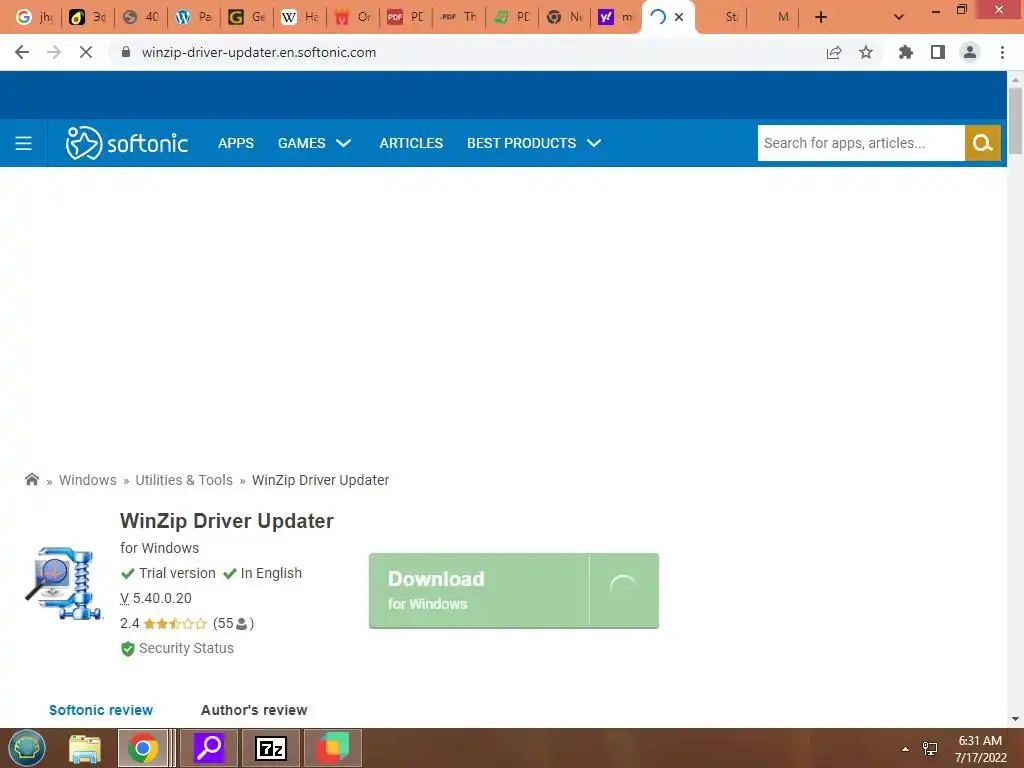Open the APPS menu item
Screen dimensions: 1024x768
point(236,143)
